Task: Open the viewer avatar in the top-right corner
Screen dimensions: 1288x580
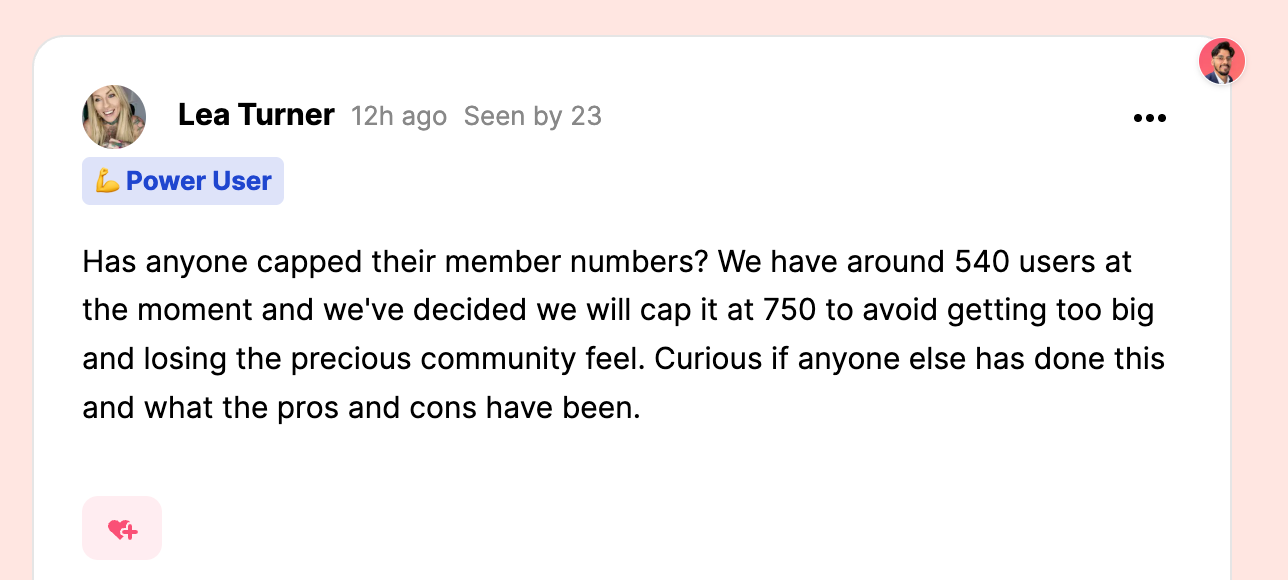Action: pyautogui.click(x=1222, y=61)
